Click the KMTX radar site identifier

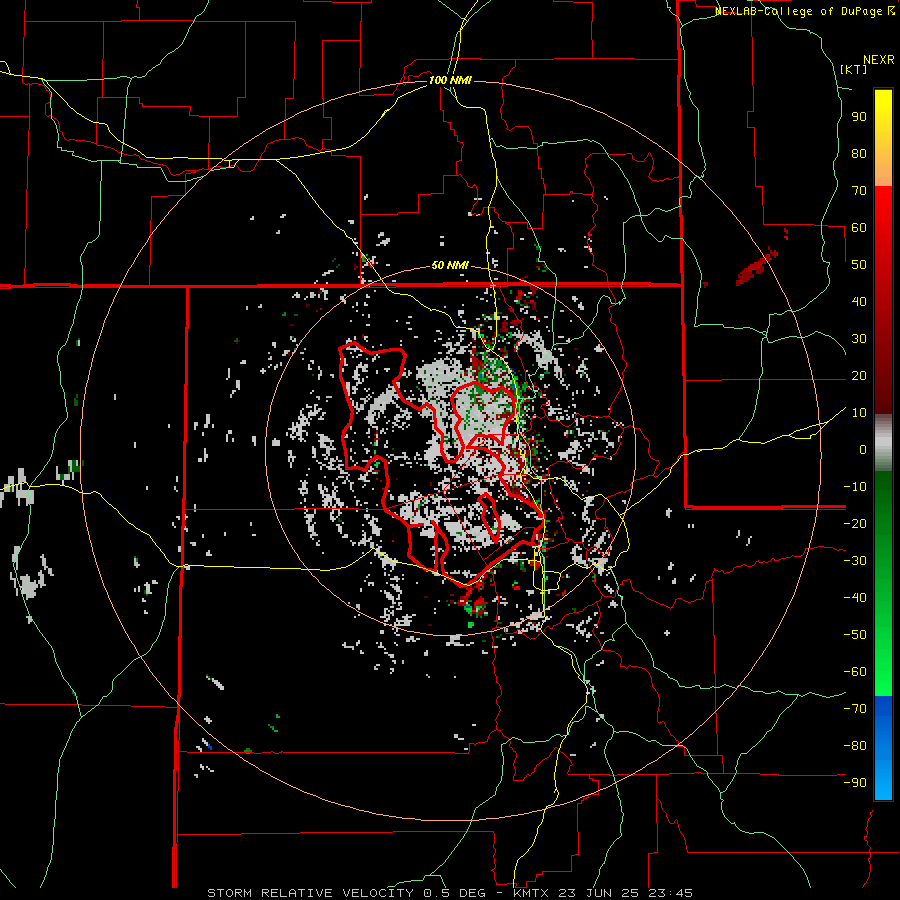pos(532,893)
